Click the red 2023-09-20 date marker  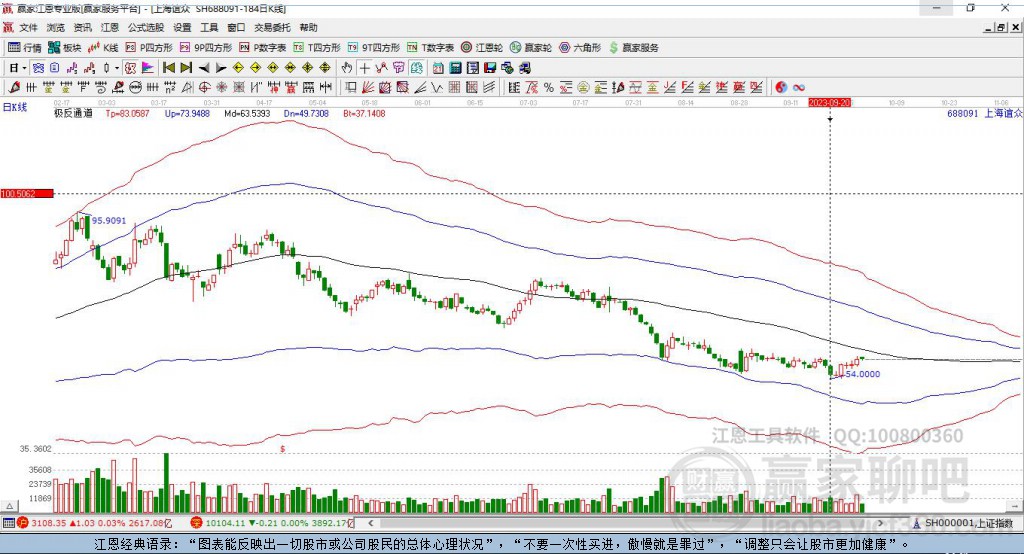coord(829,103)
